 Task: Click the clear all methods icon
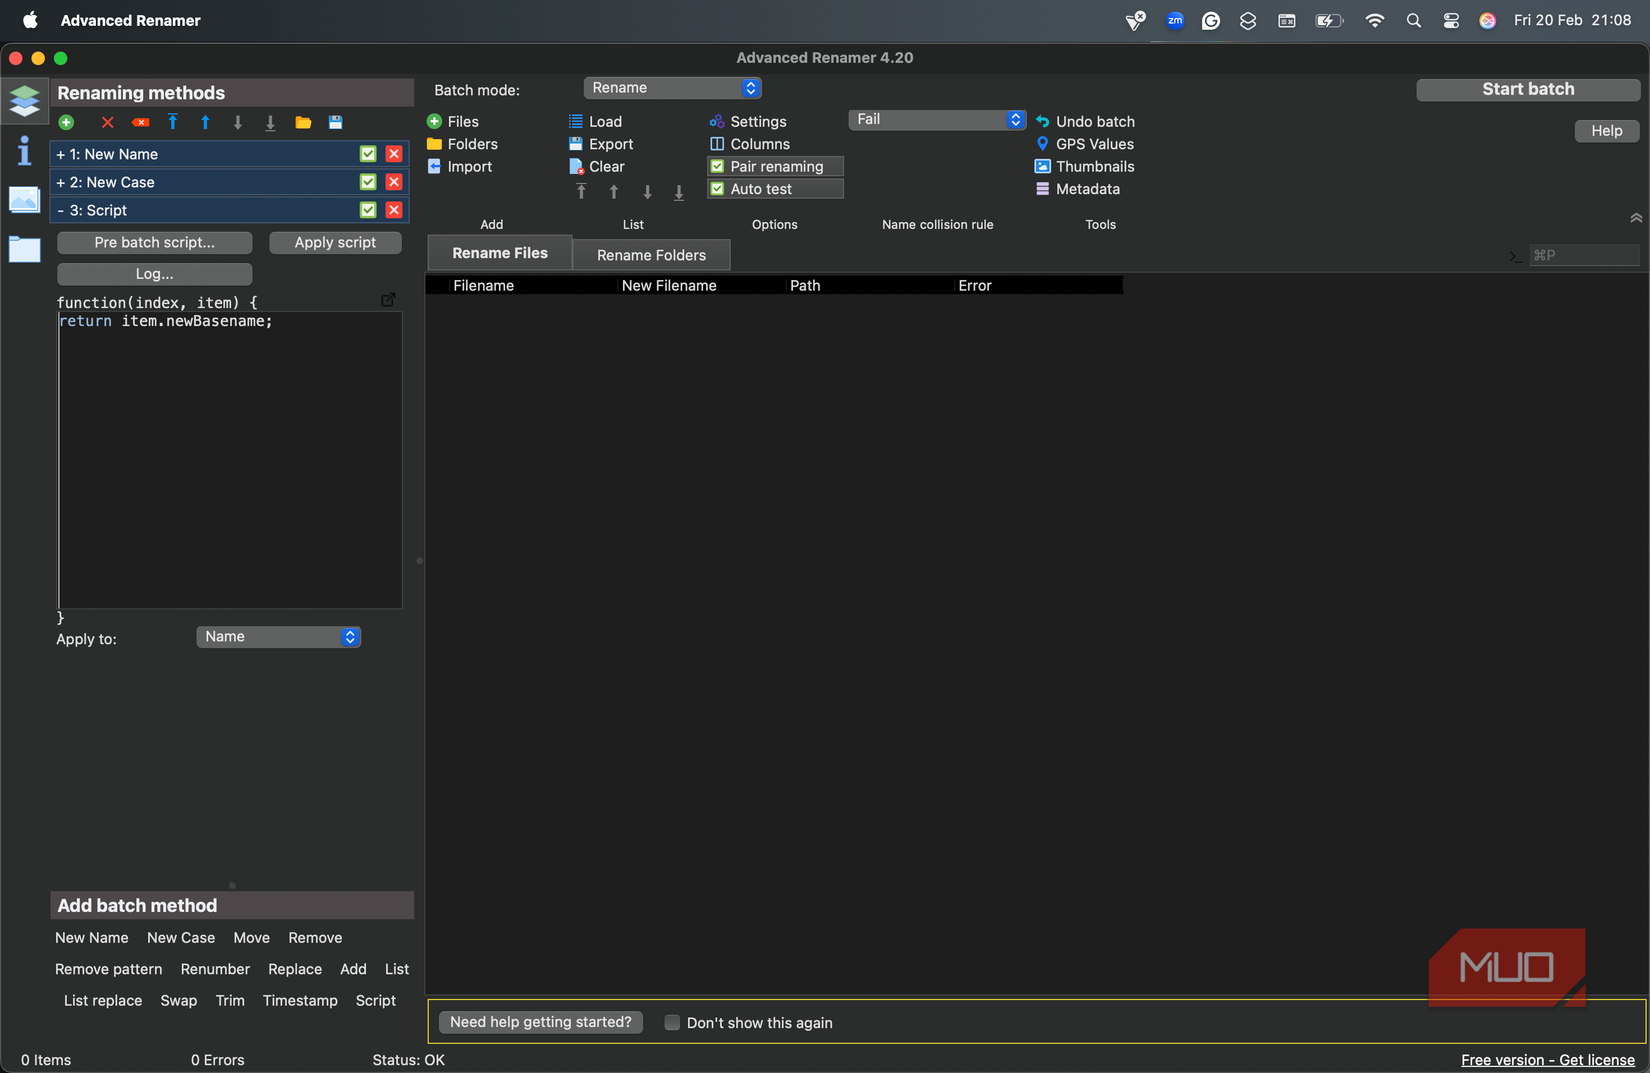(x=140, y=122)
